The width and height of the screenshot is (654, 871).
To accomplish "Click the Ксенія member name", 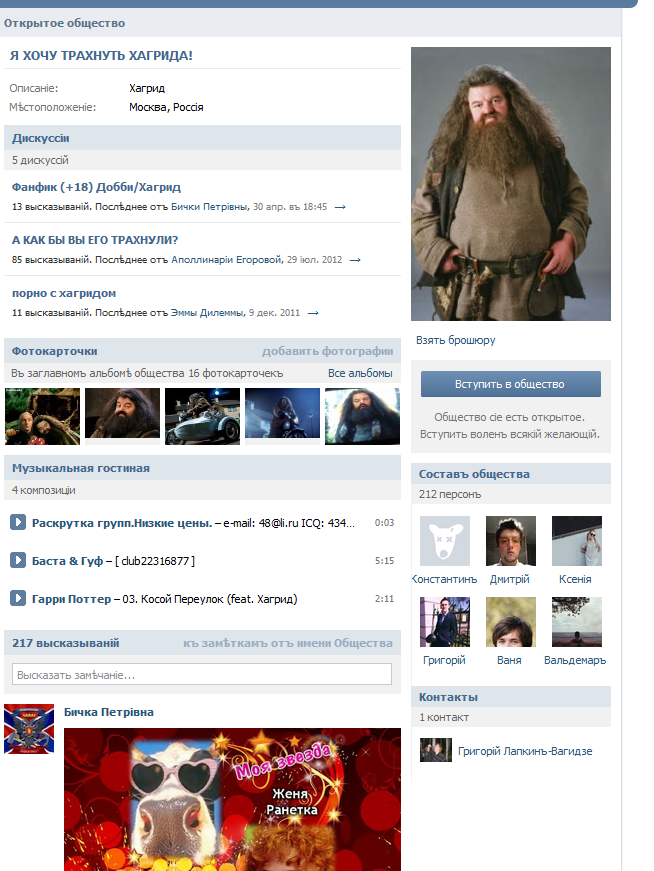I will (x=575, y=579).
